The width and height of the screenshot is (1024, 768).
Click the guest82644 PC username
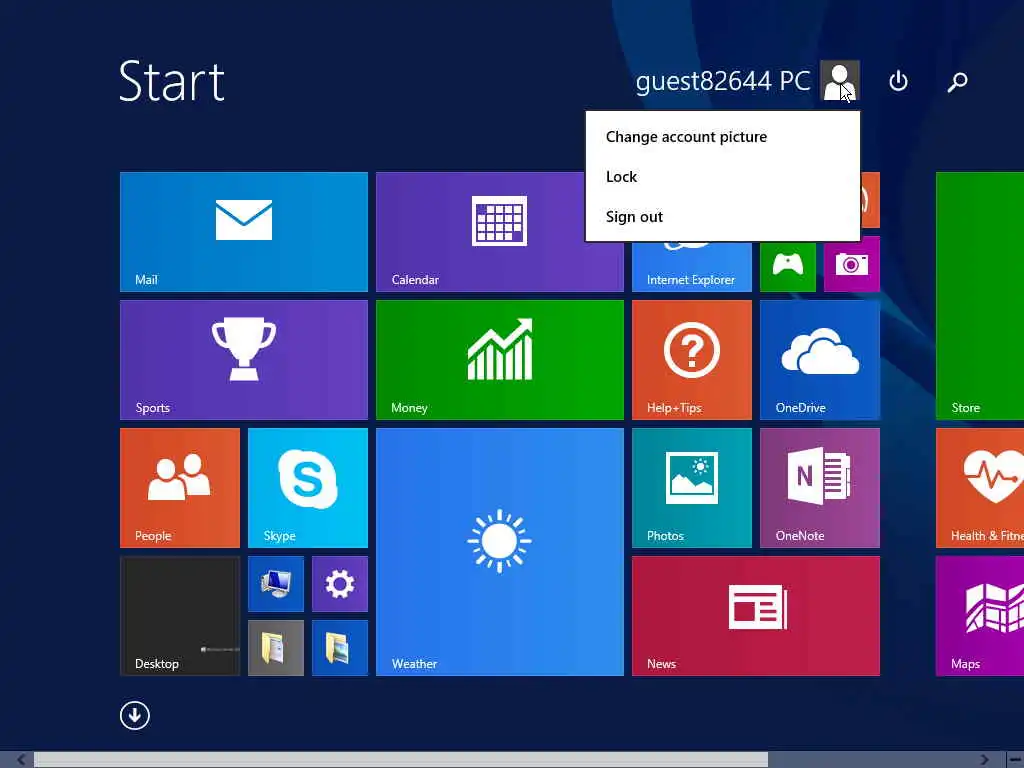[x=723, y=81]
